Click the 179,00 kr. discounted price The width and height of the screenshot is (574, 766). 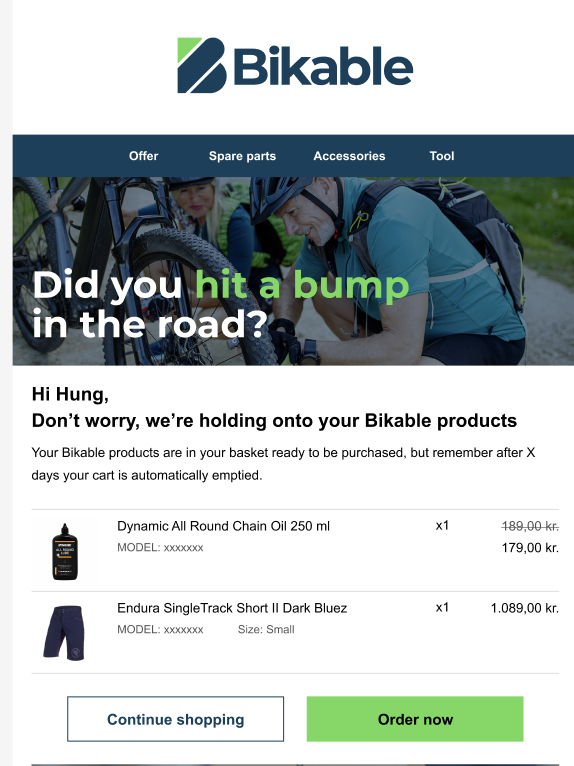[x=530, y=548]
